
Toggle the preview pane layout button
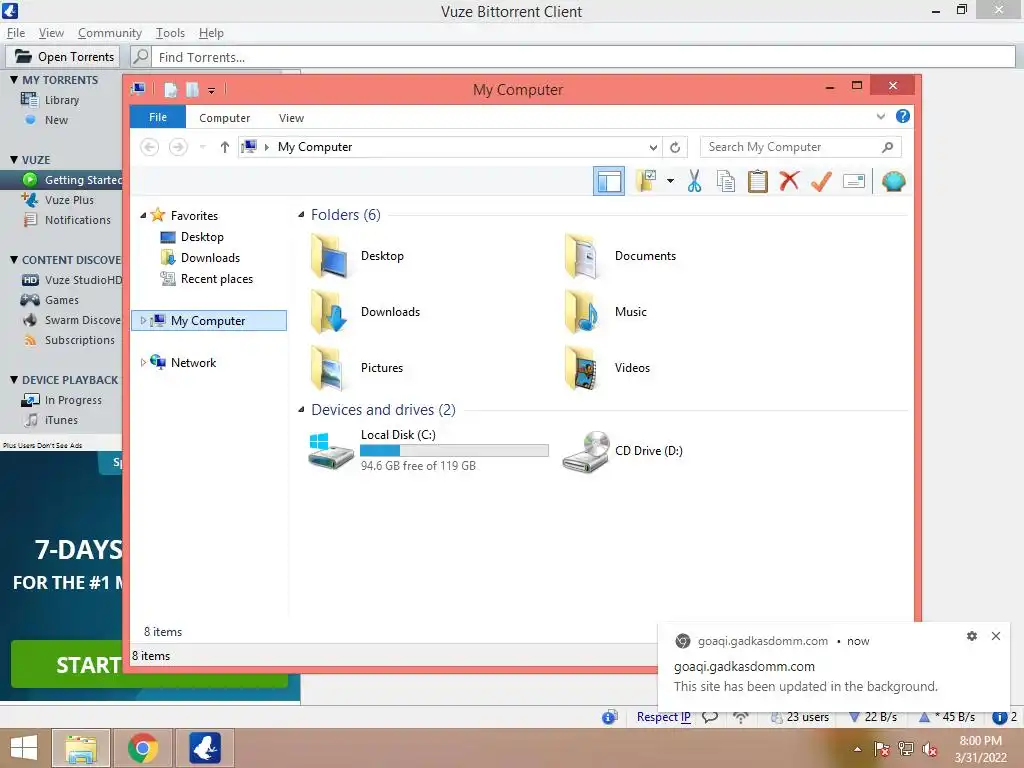click(x=609, y=181)
